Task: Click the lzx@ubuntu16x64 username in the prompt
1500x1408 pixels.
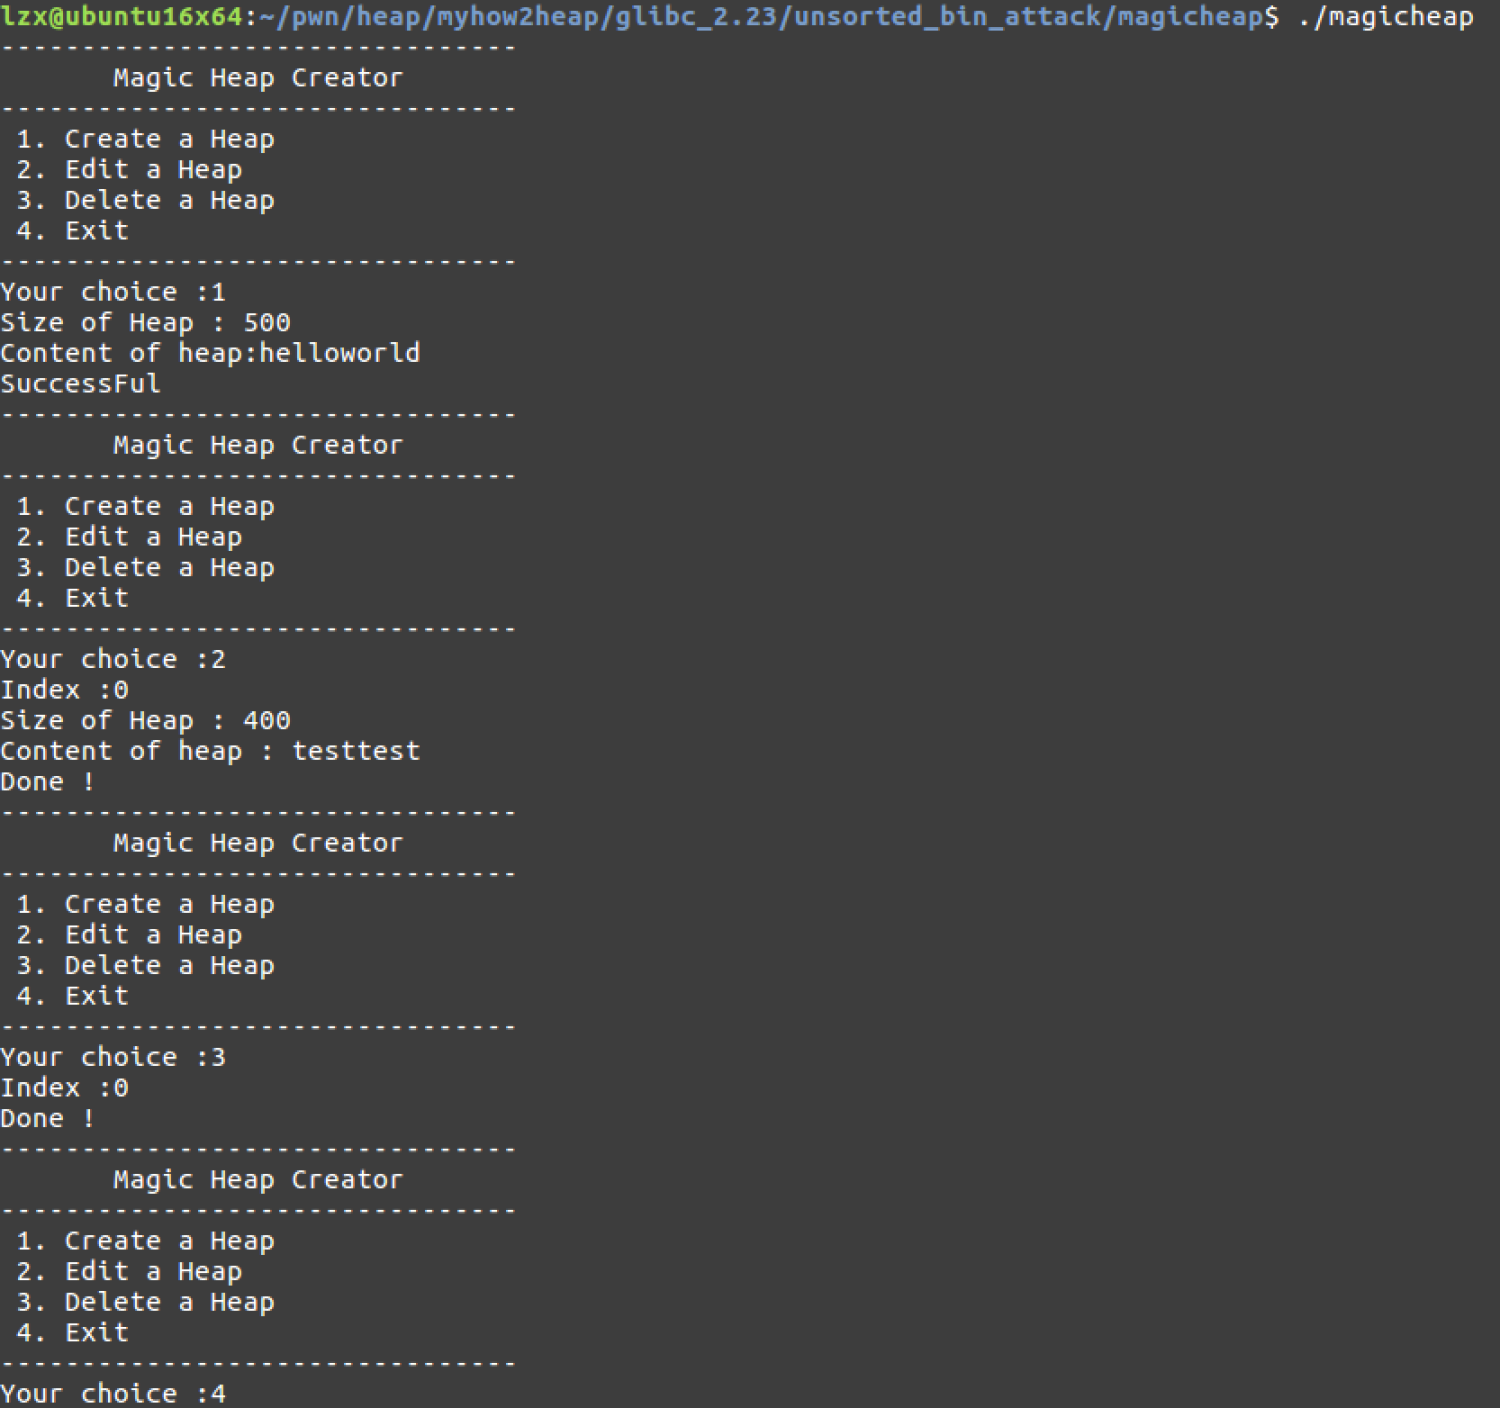Action: (121, 16)
